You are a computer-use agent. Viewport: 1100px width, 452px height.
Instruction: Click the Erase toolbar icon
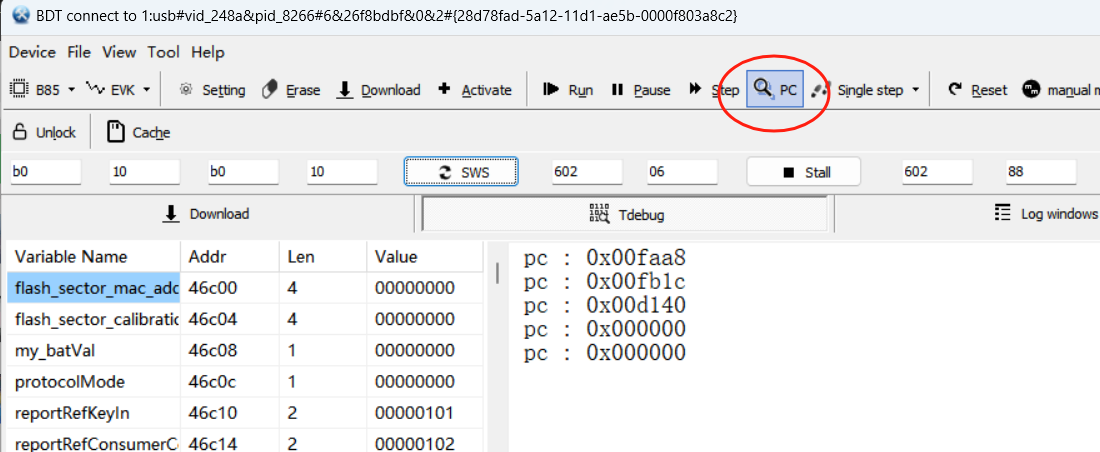pyautogui.click(x=269, y=90)
